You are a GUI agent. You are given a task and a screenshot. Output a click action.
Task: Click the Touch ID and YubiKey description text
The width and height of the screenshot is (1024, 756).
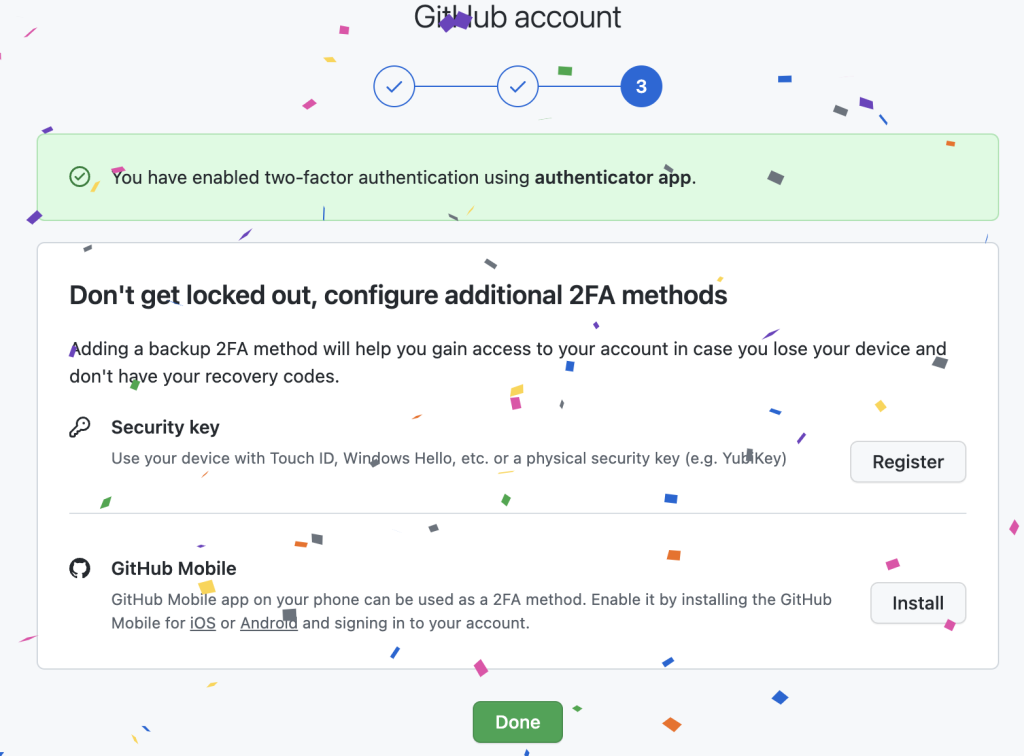[x=448, y=459]
